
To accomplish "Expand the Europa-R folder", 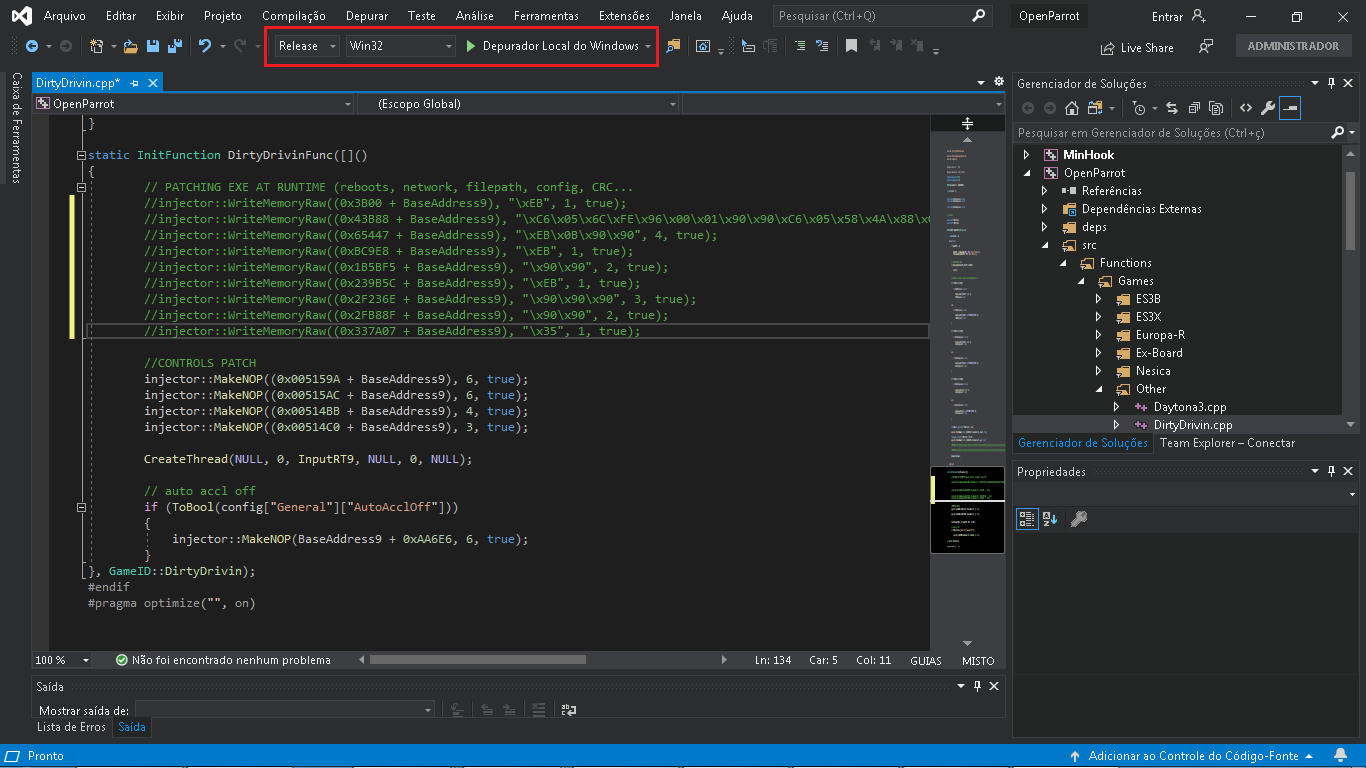I will coord(1098,335).
